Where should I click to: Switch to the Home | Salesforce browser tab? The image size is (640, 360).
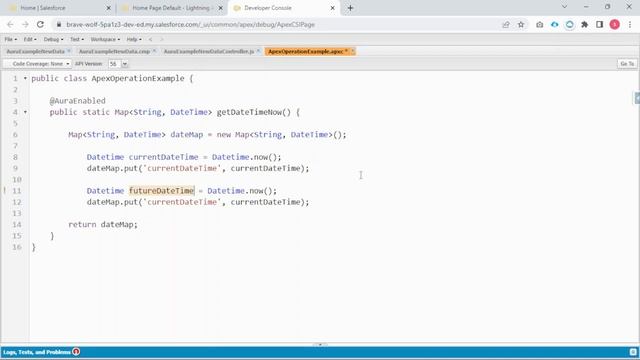tap(59, 8)
